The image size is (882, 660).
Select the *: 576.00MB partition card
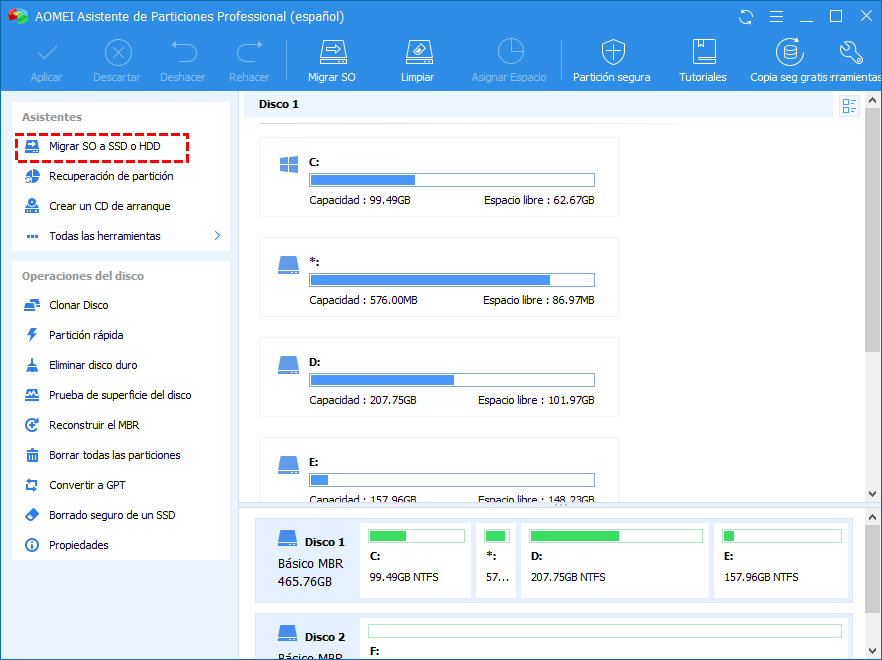click(x=439, y=277)
